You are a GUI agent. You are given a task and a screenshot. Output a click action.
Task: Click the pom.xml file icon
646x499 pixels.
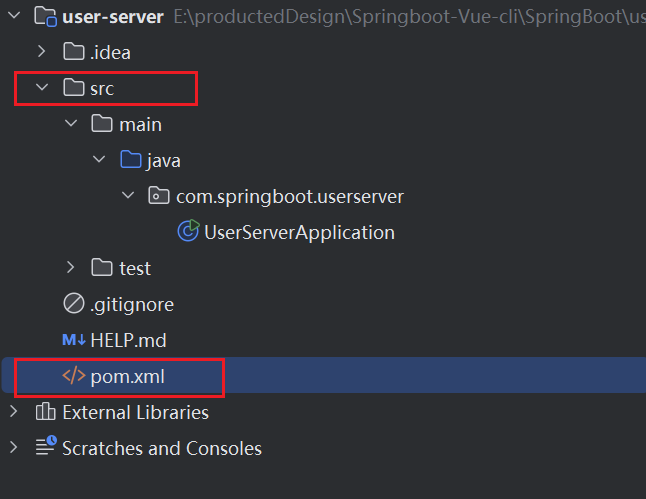tap(74, 377)
